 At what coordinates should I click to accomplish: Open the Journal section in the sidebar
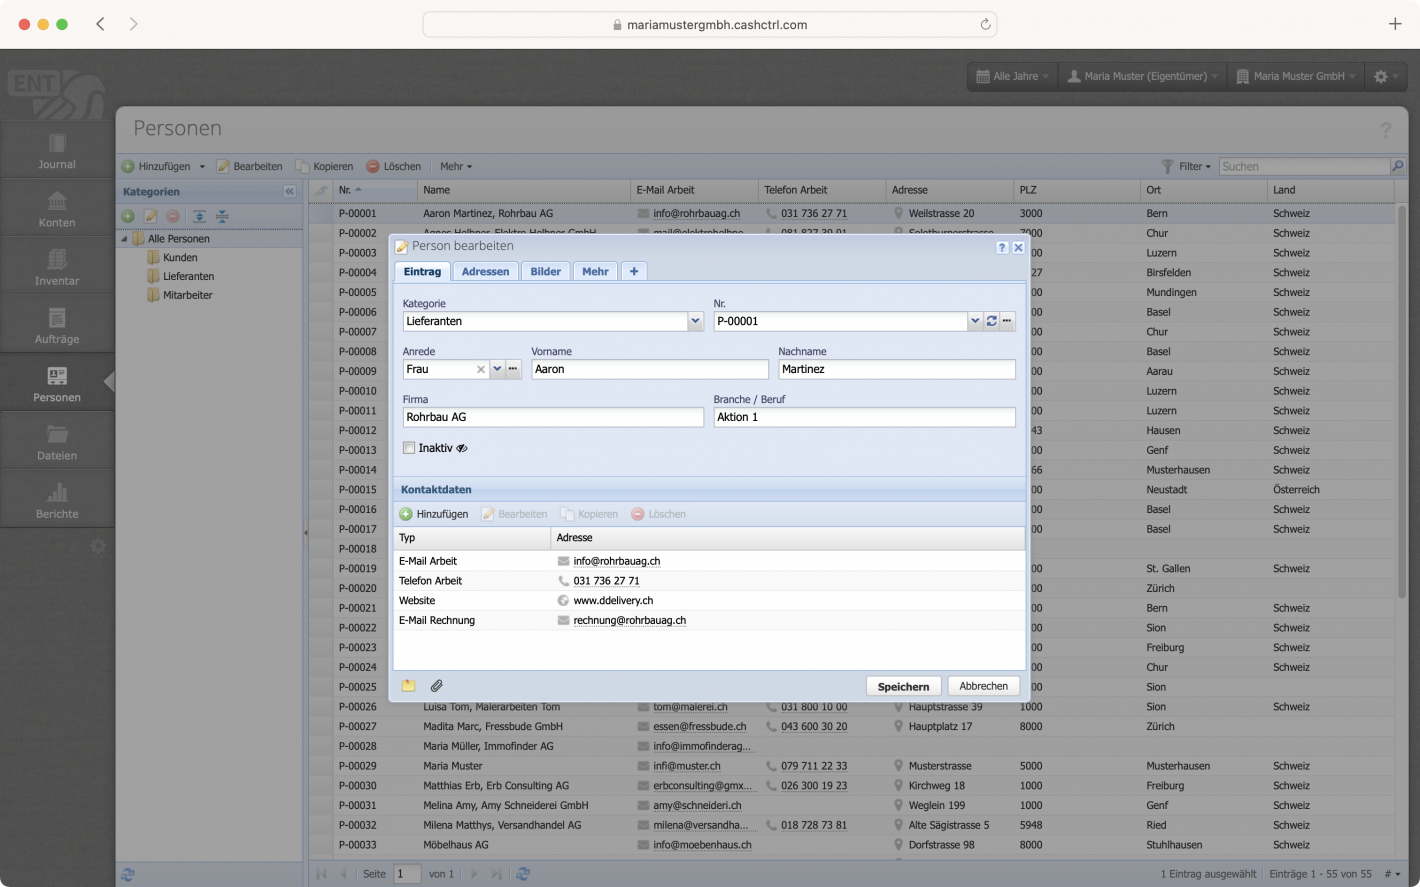(x=56, y=150)
